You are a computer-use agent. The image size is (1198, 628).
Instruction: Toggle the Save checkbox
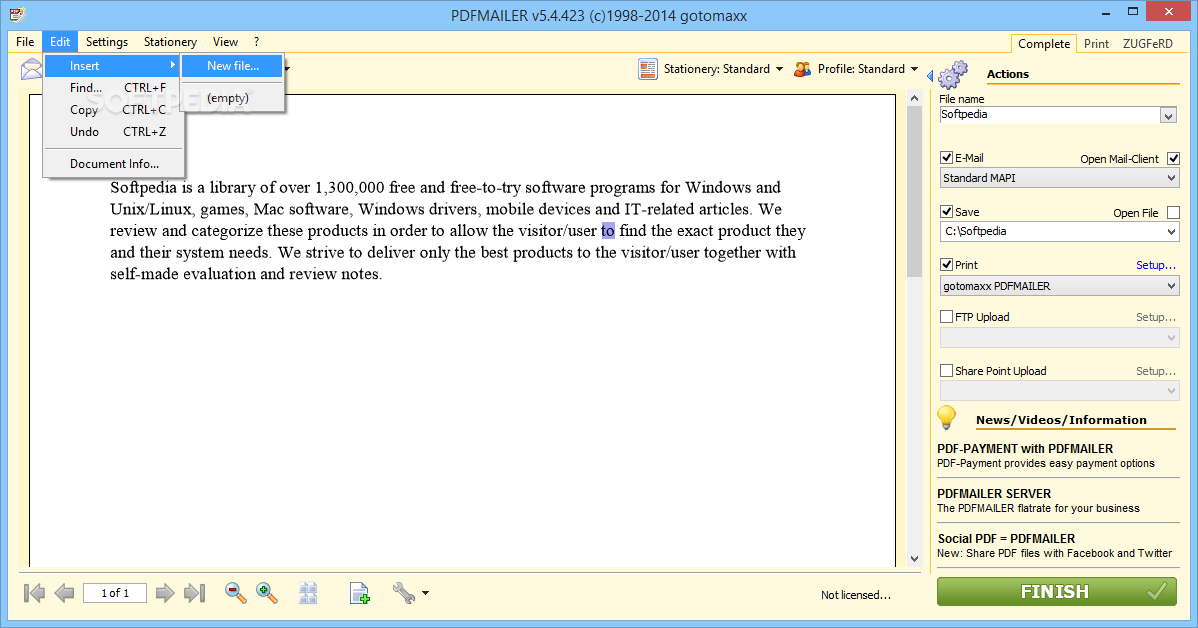pyautogui.click(x=947, y=212)
